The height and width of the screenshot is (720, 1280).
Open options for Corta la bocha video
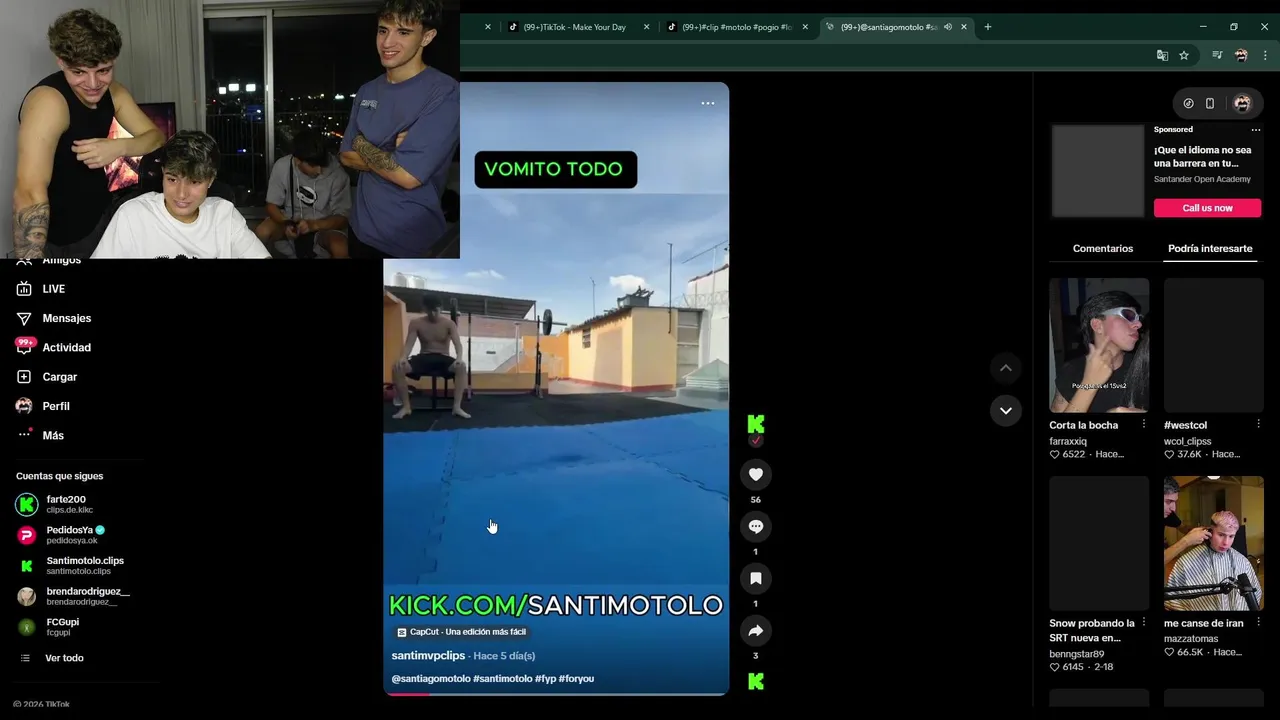tap(1144, 425)
